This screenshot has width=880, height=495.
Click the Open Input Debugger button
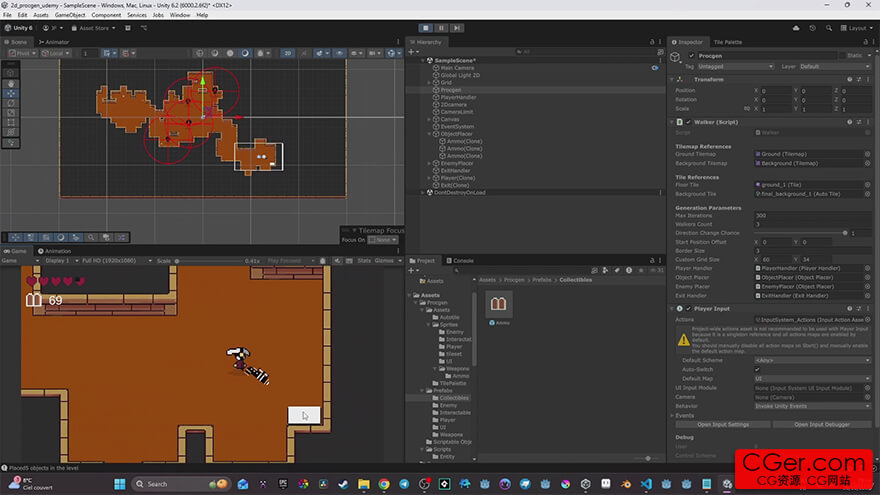tap(820, 424)
